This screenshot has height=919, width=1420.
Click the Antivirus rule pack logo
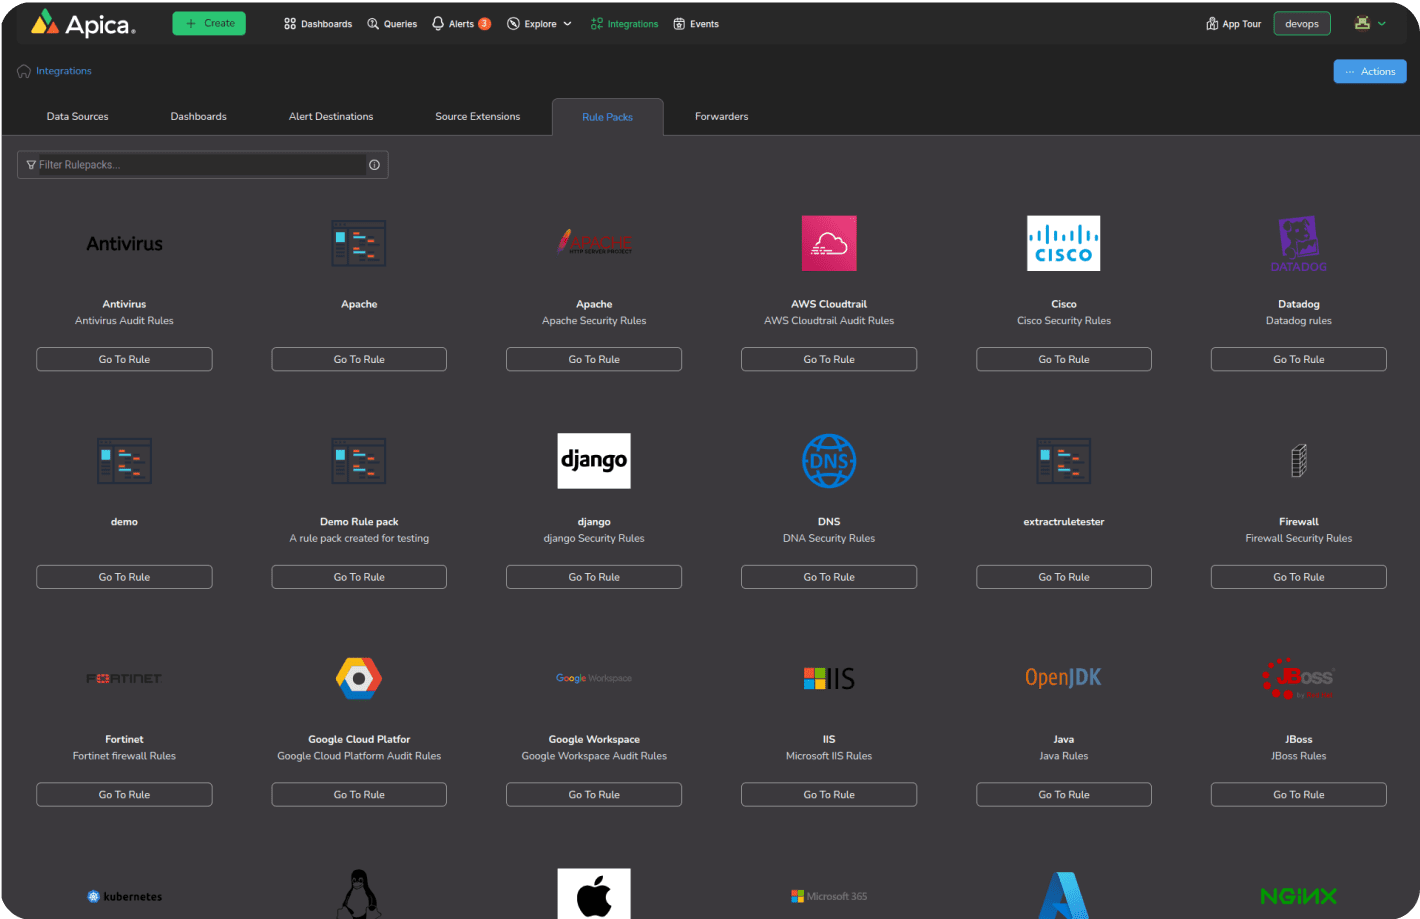(x=124, y=244)
